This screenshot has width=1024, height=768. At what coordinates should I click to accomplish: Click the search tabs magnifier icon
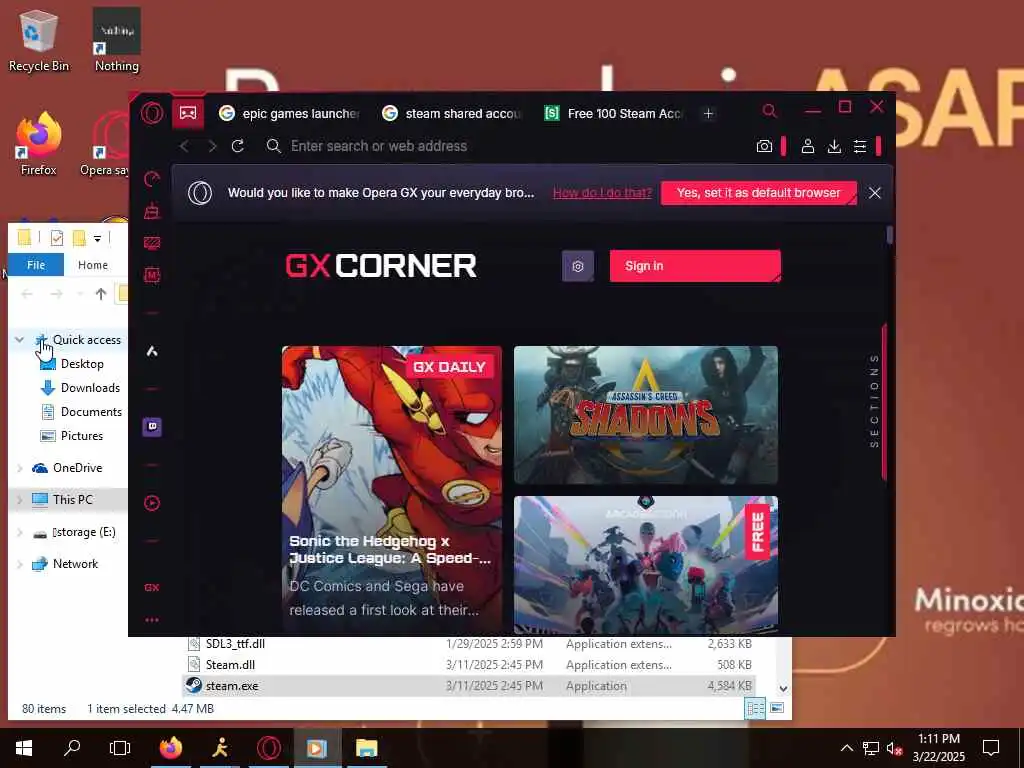(769, 111)
